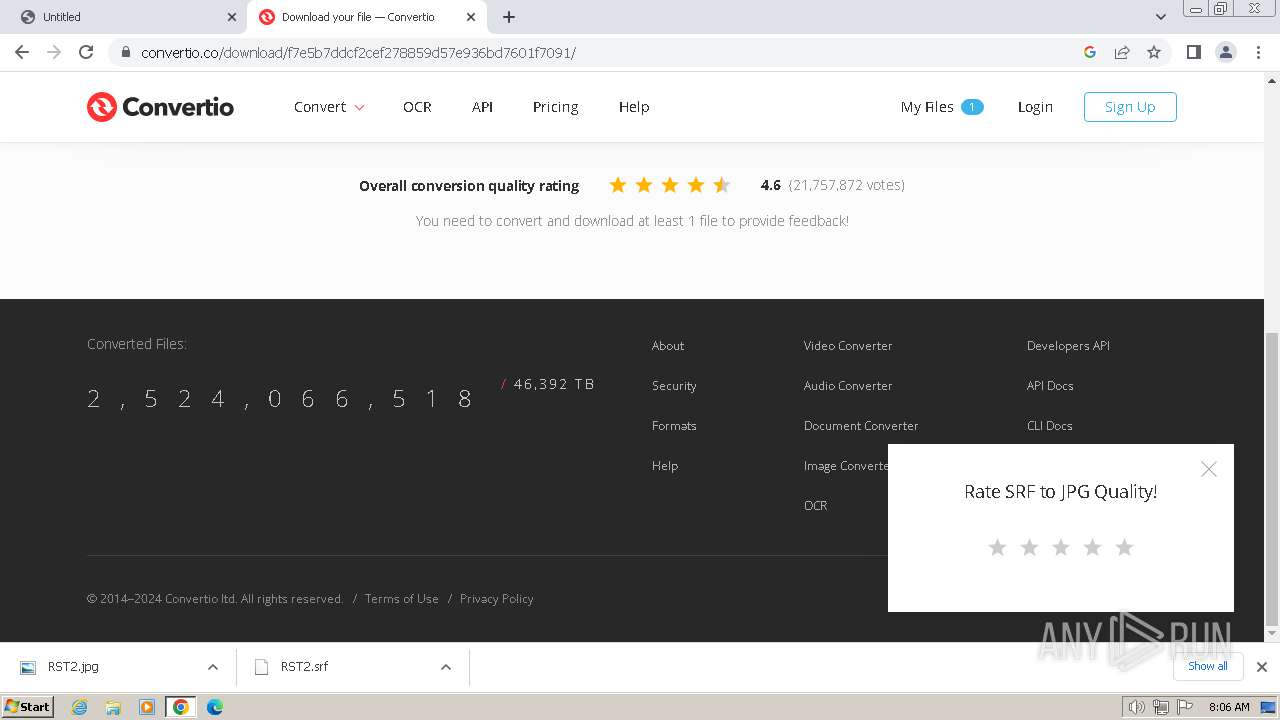Open a new browser tab
The image size is (1280, 720).
pos(509,17)
